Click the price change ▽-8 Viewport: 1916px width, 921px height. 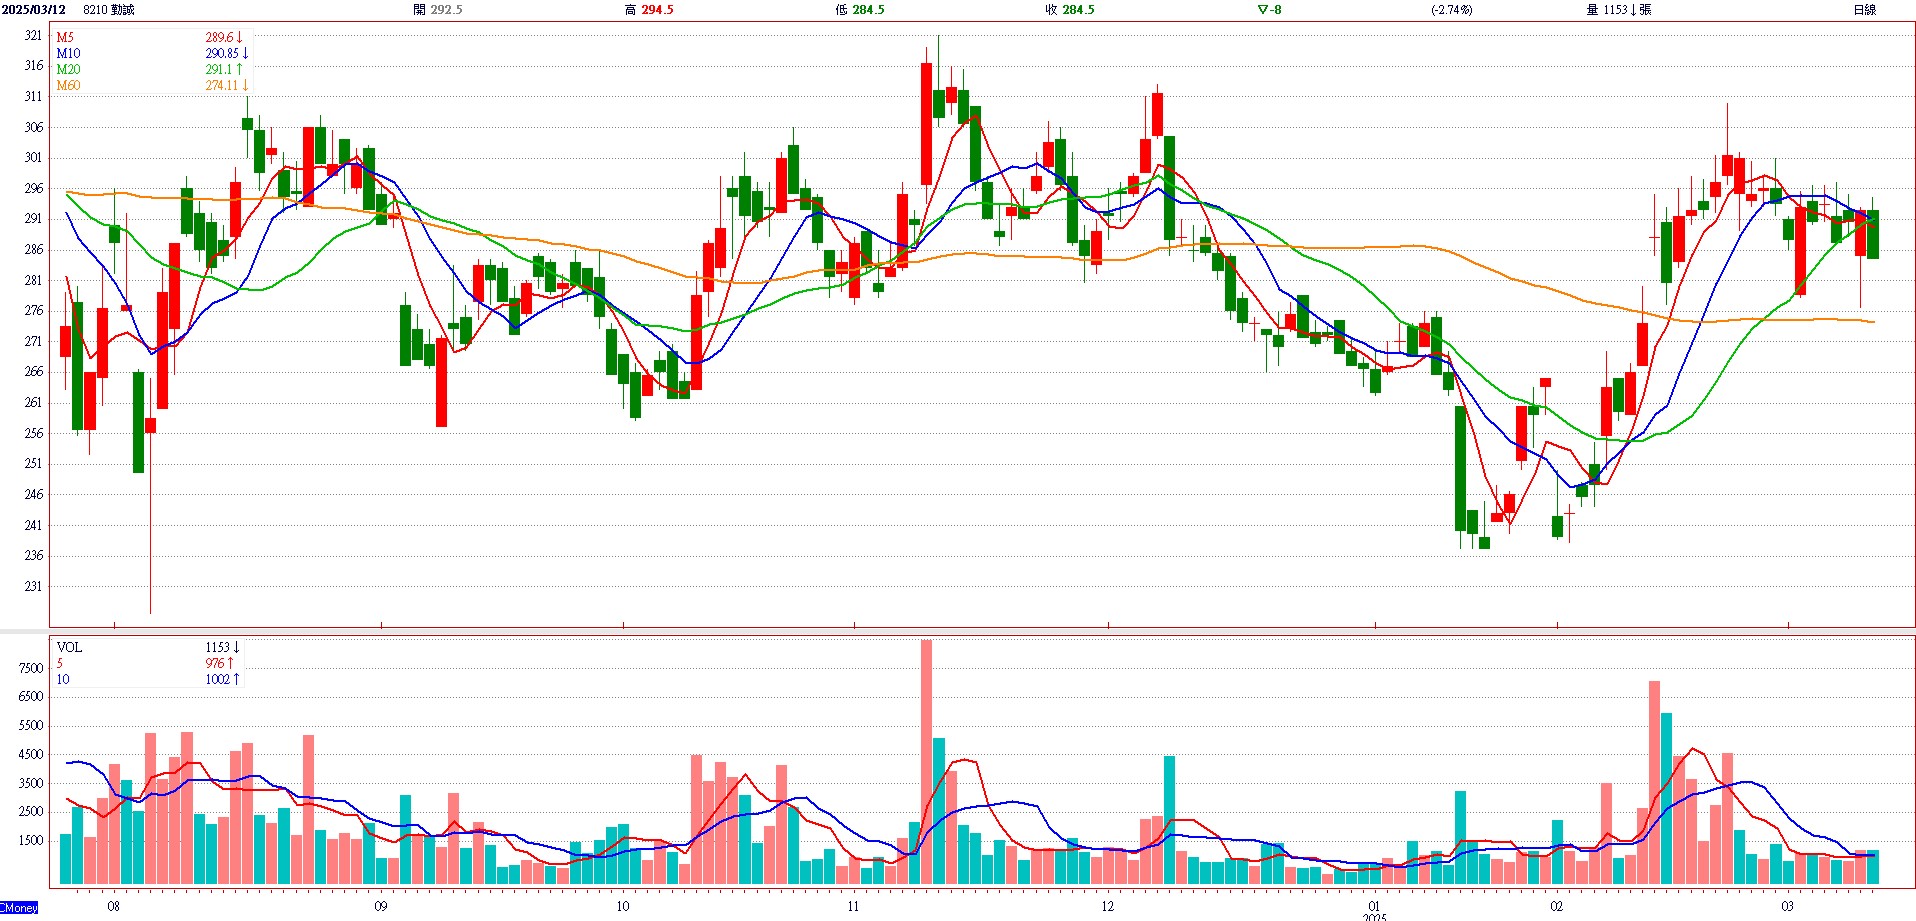click(1269, 9)
